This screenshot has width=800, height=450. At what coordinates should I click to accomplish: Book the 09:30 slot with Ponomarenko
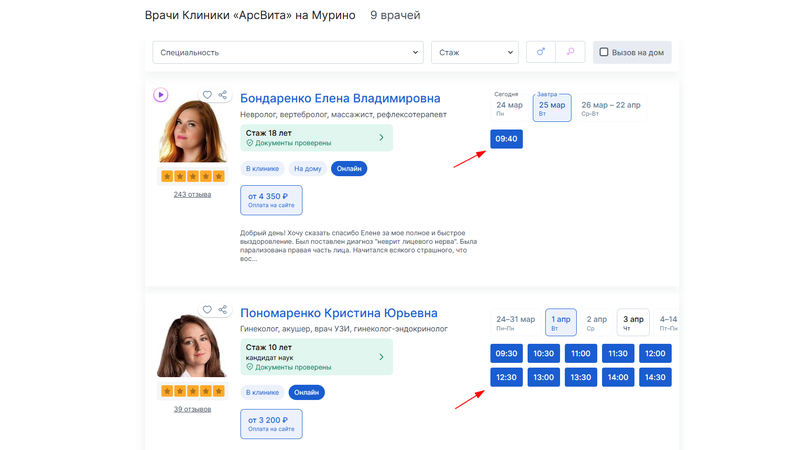pyautogui.click(x=506, y=353)
